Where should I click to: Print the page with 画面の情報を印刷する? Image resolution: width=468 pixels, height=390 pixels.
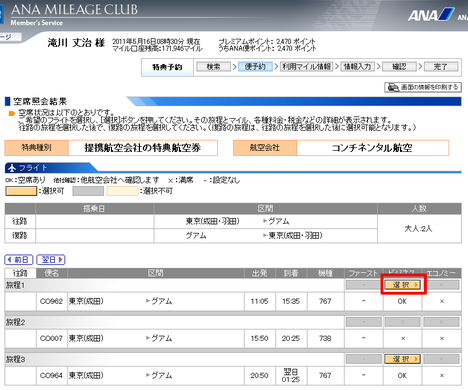[423, 87]
